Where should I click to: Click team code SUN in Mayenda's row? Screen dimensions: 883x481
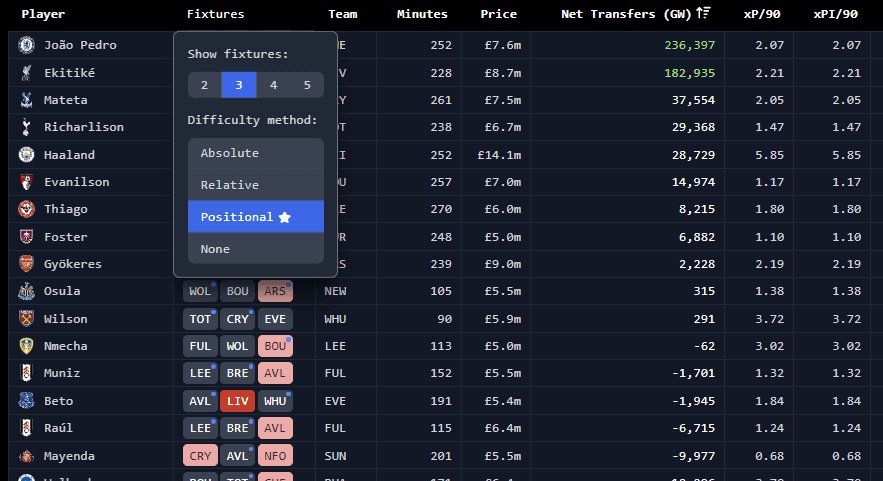pyautogui.click(x=335, y=456)
